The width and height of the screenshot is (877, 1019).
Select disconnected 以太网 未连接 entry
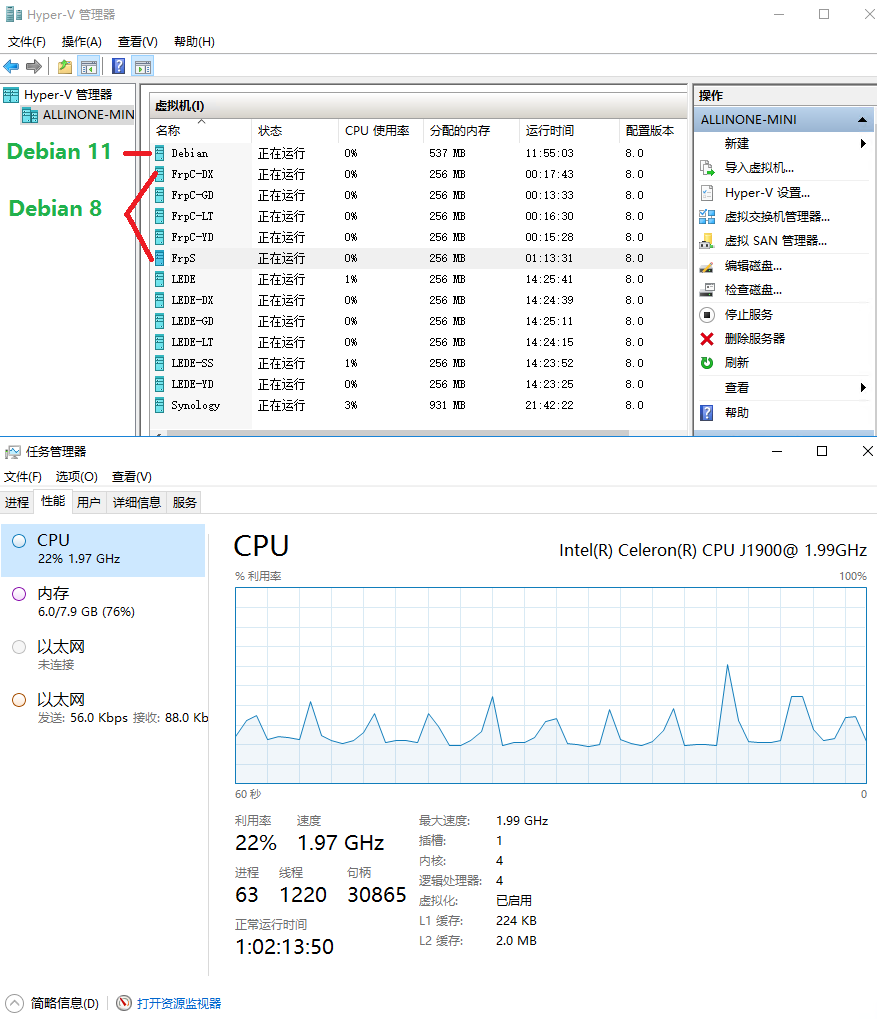coord(103,655)
